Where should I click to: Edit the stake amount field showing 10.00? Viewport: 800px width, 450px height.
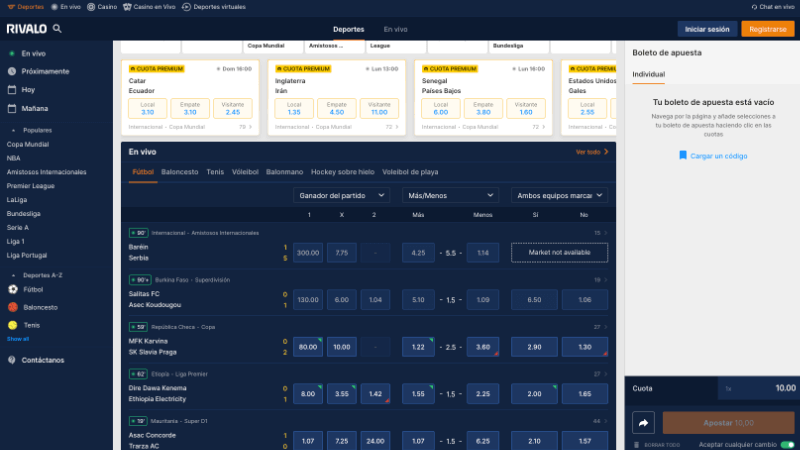[x=757, y=388]
